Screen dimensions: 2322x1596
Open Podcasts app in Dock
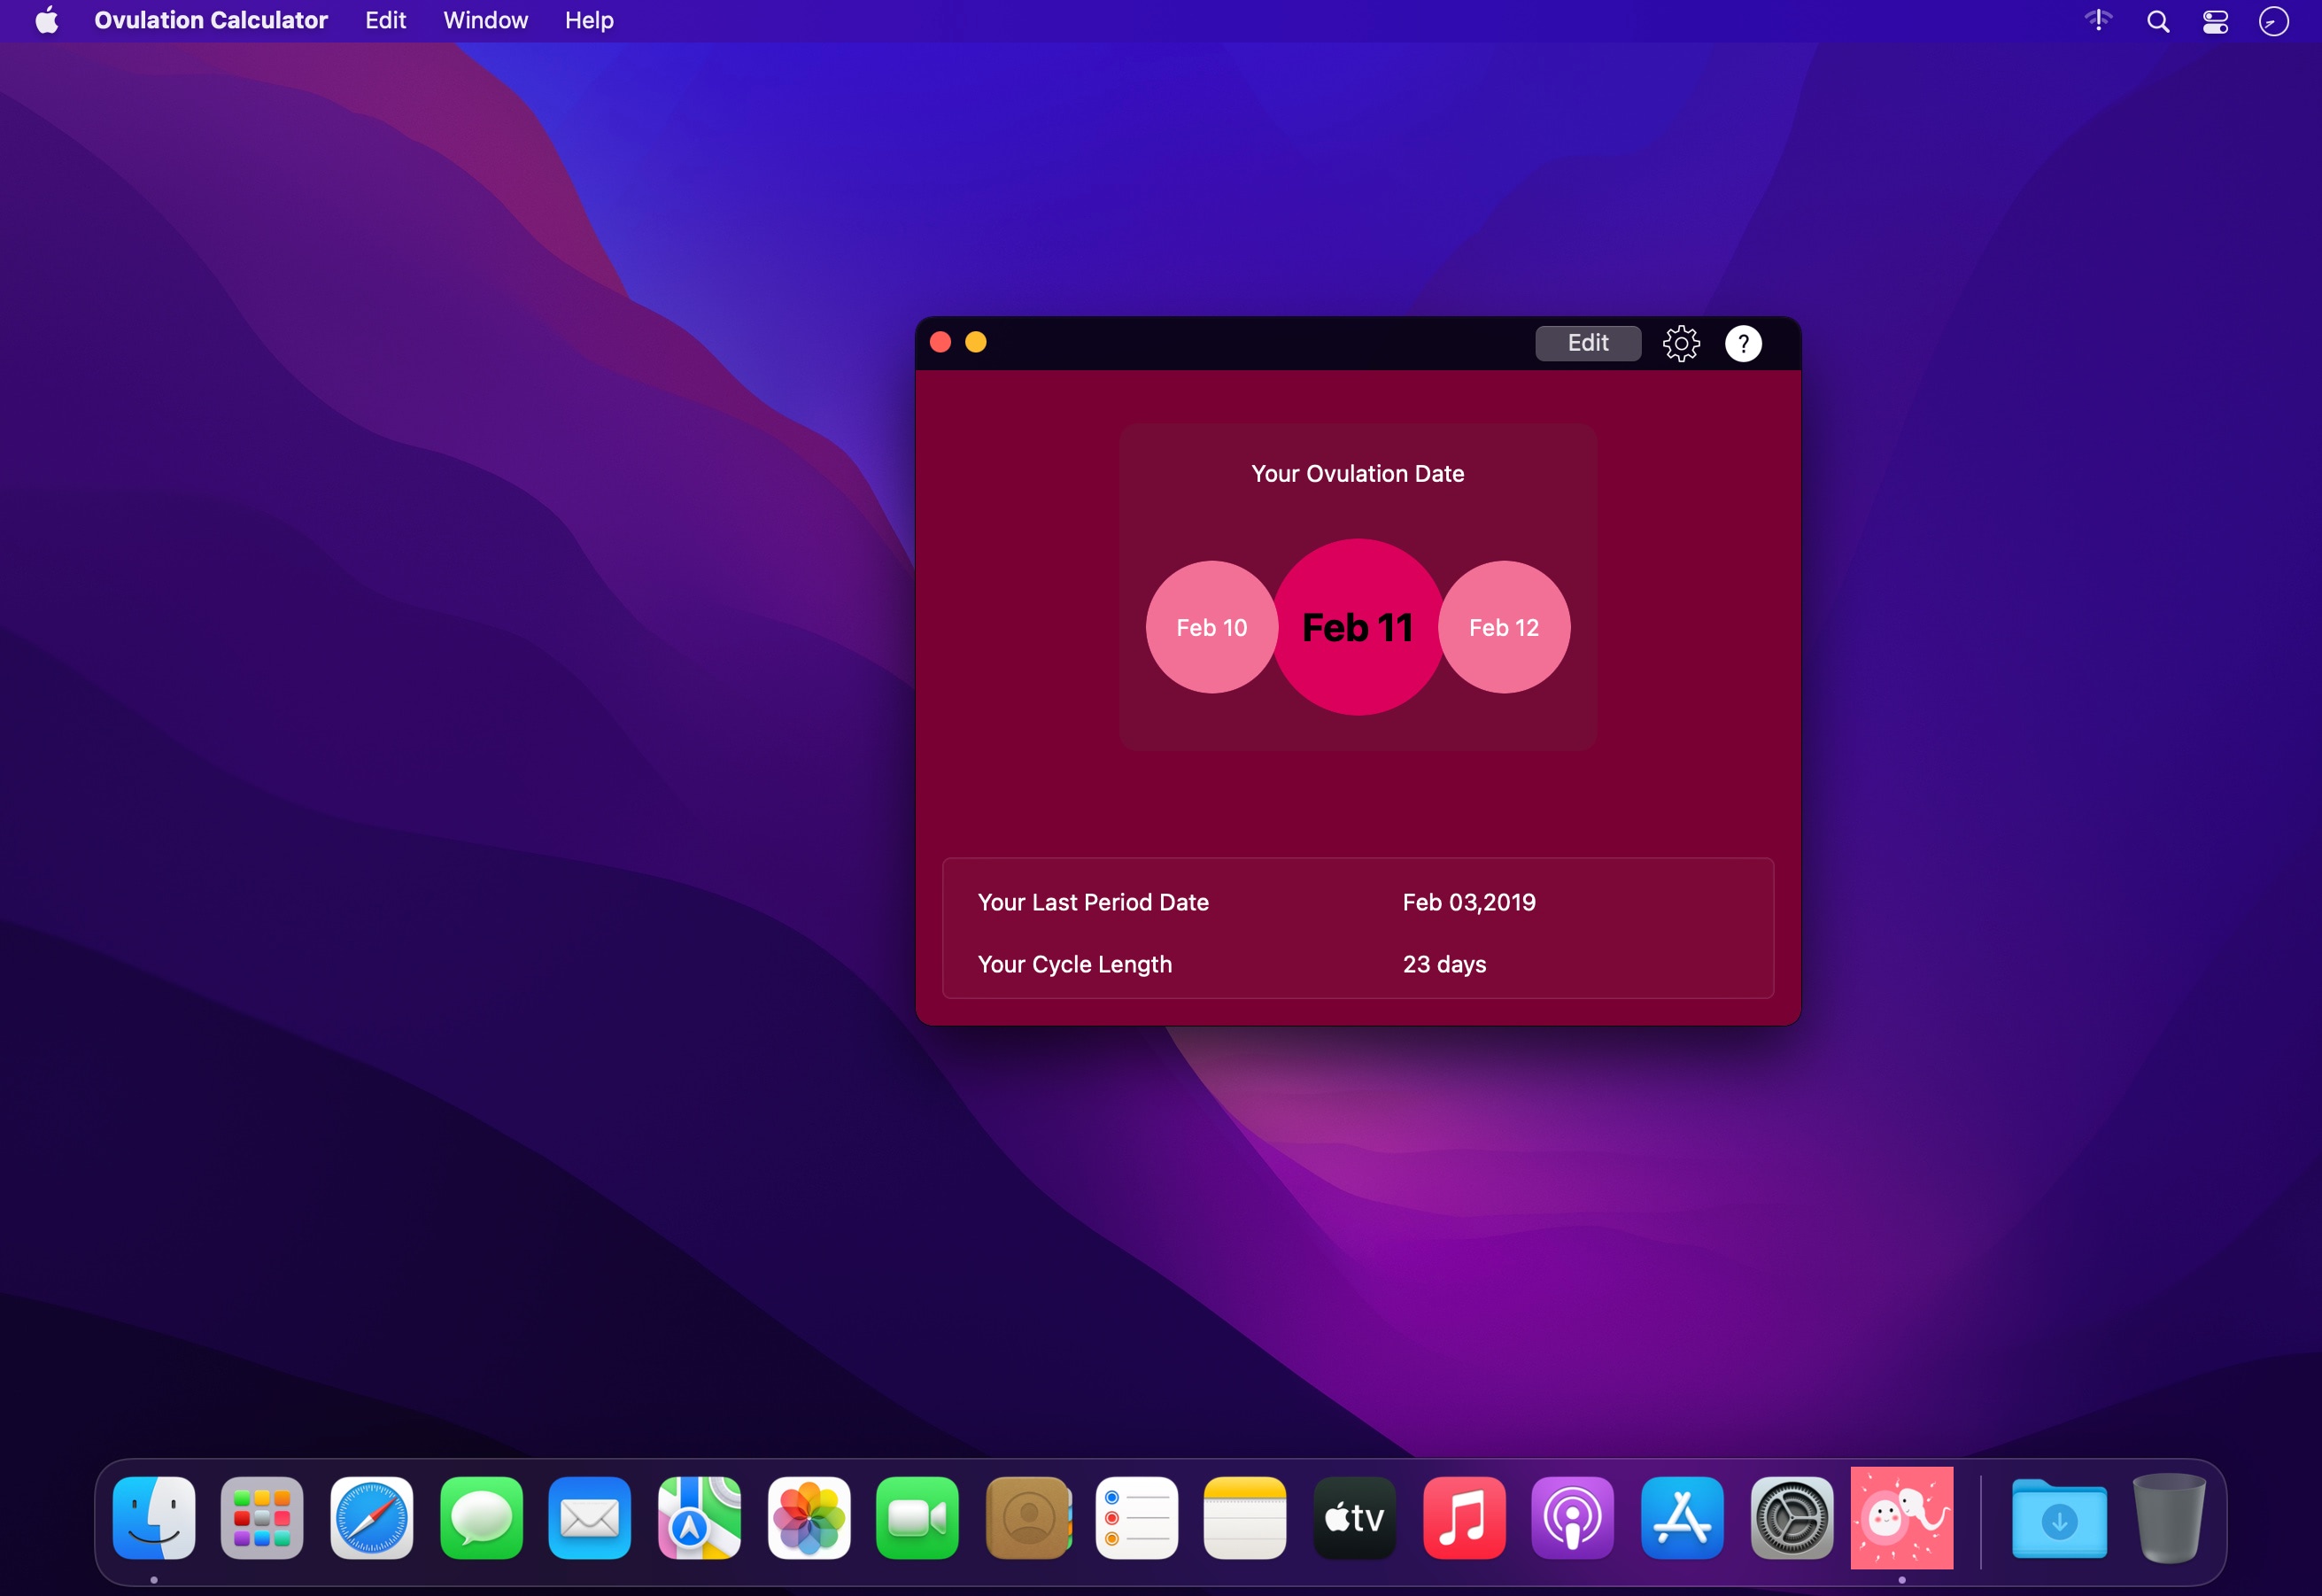pyautogui.click(x=1572, y=1517)
